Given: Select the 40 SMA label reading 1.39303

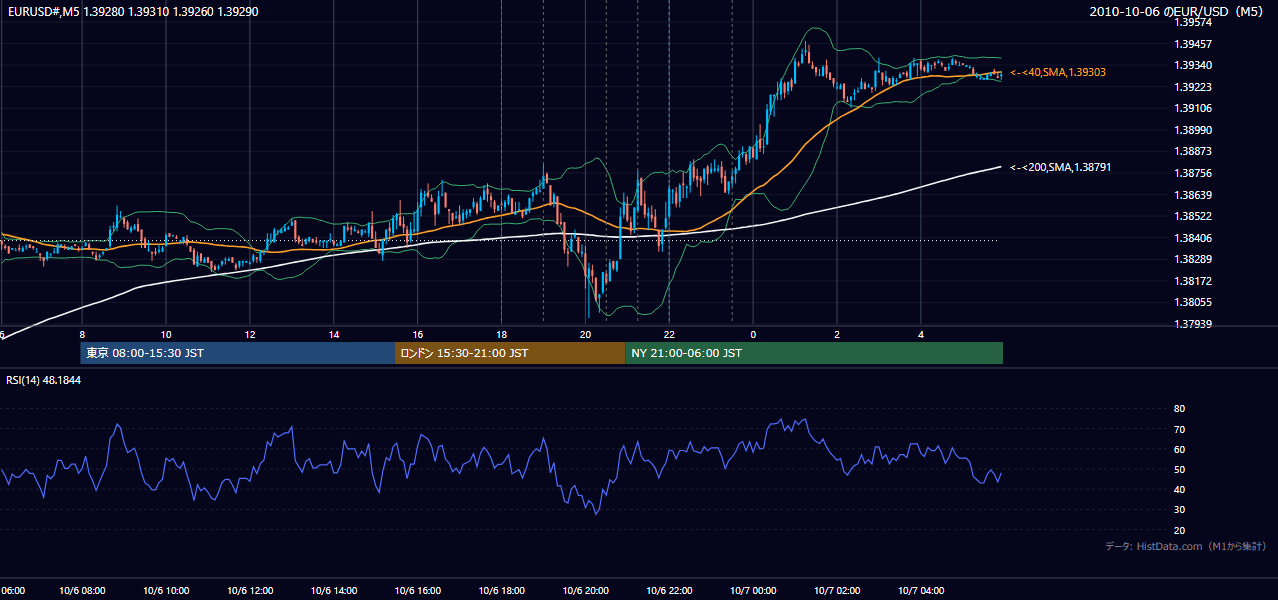Looking at the screenshot, I should click(x=1058, y=73).
